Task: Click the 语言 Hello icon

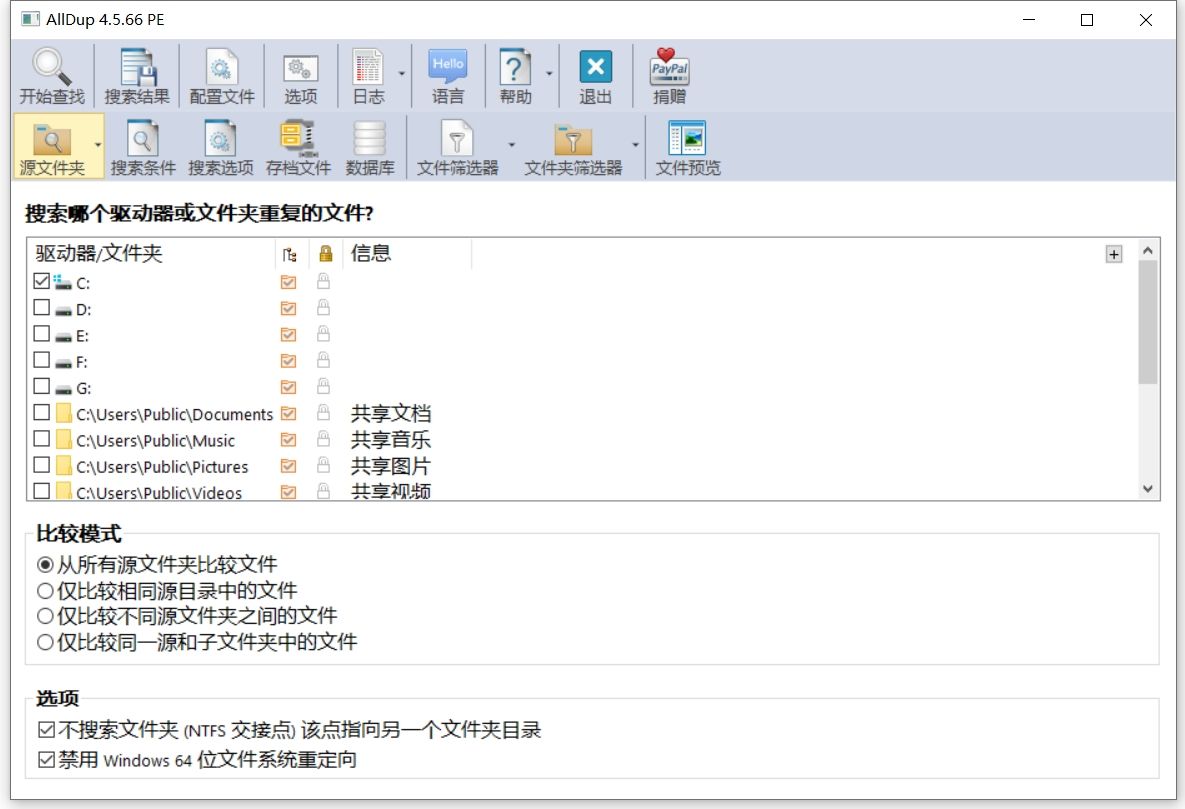Action: [x=447, y=67]
